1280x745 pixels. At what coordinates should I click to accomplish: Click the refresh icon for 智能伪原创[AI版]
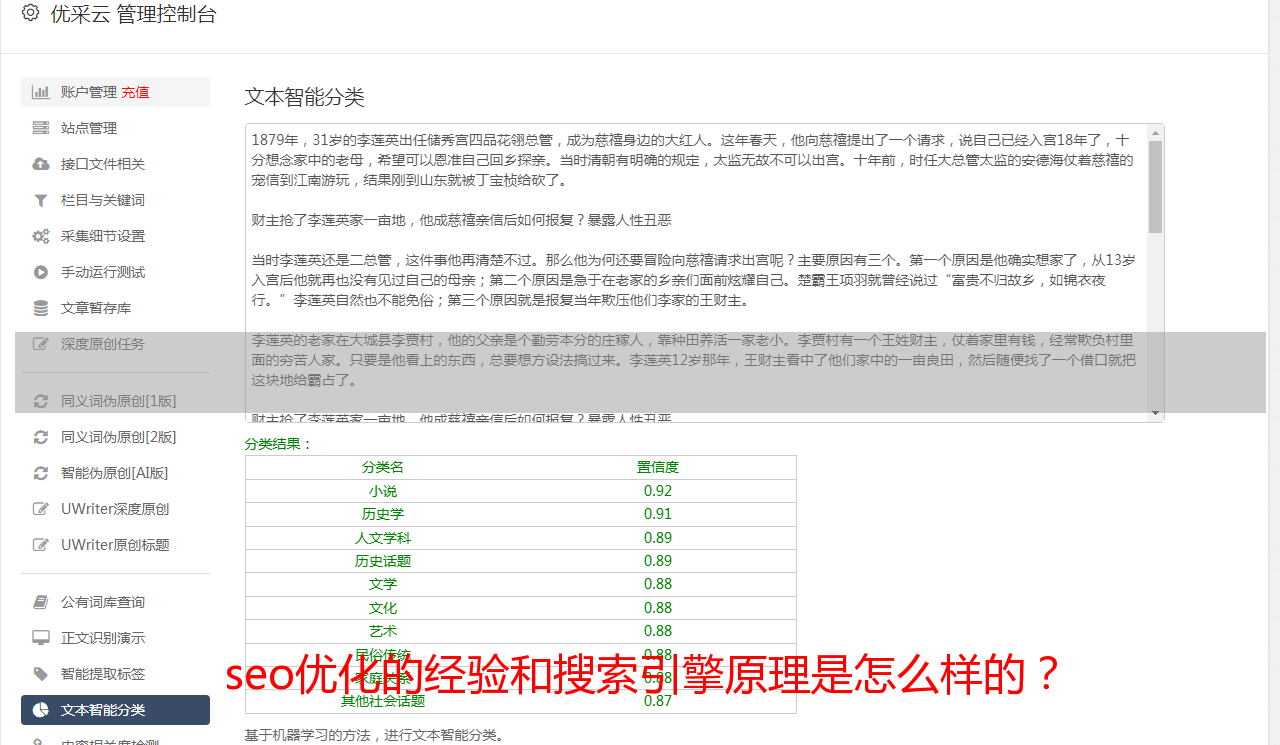pos(41,473)
